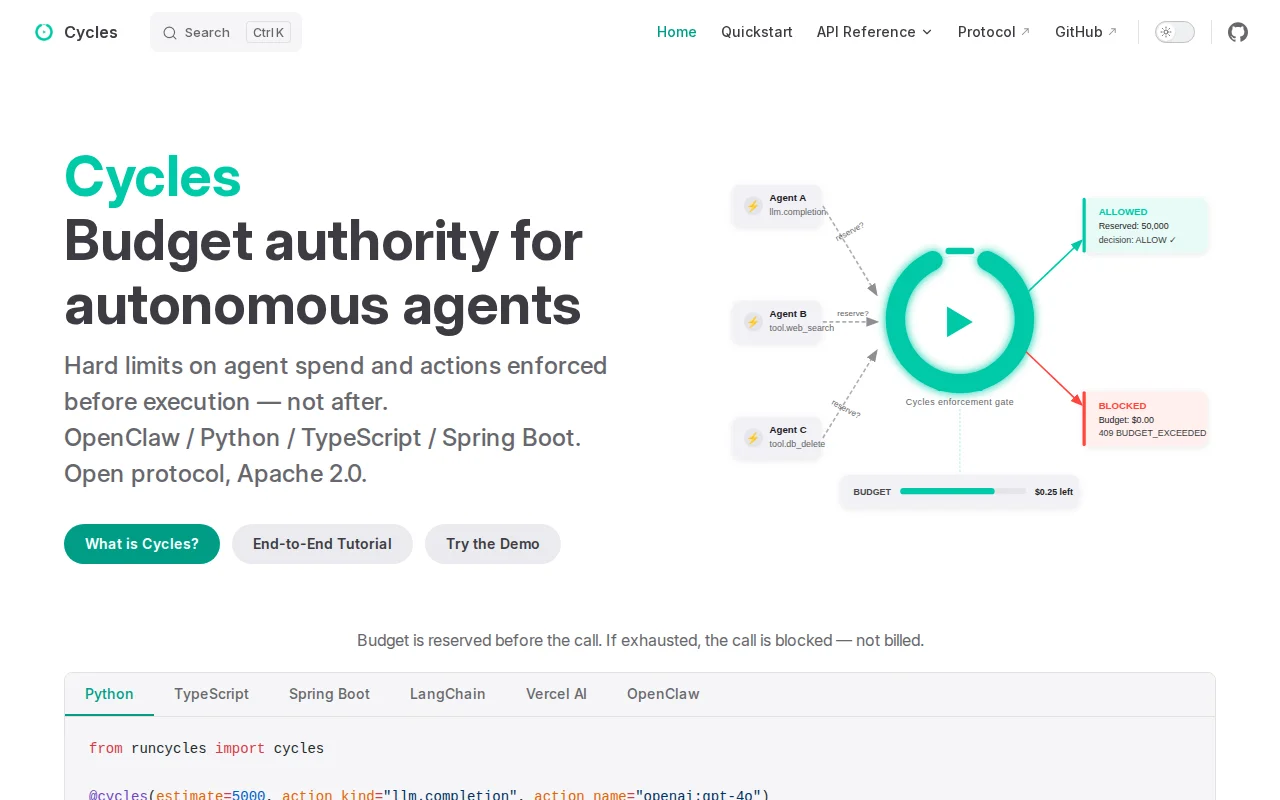This screenshot has height=800, width=1280.
Task: Click the Cycles site title text
Action: tap(91, 32)
